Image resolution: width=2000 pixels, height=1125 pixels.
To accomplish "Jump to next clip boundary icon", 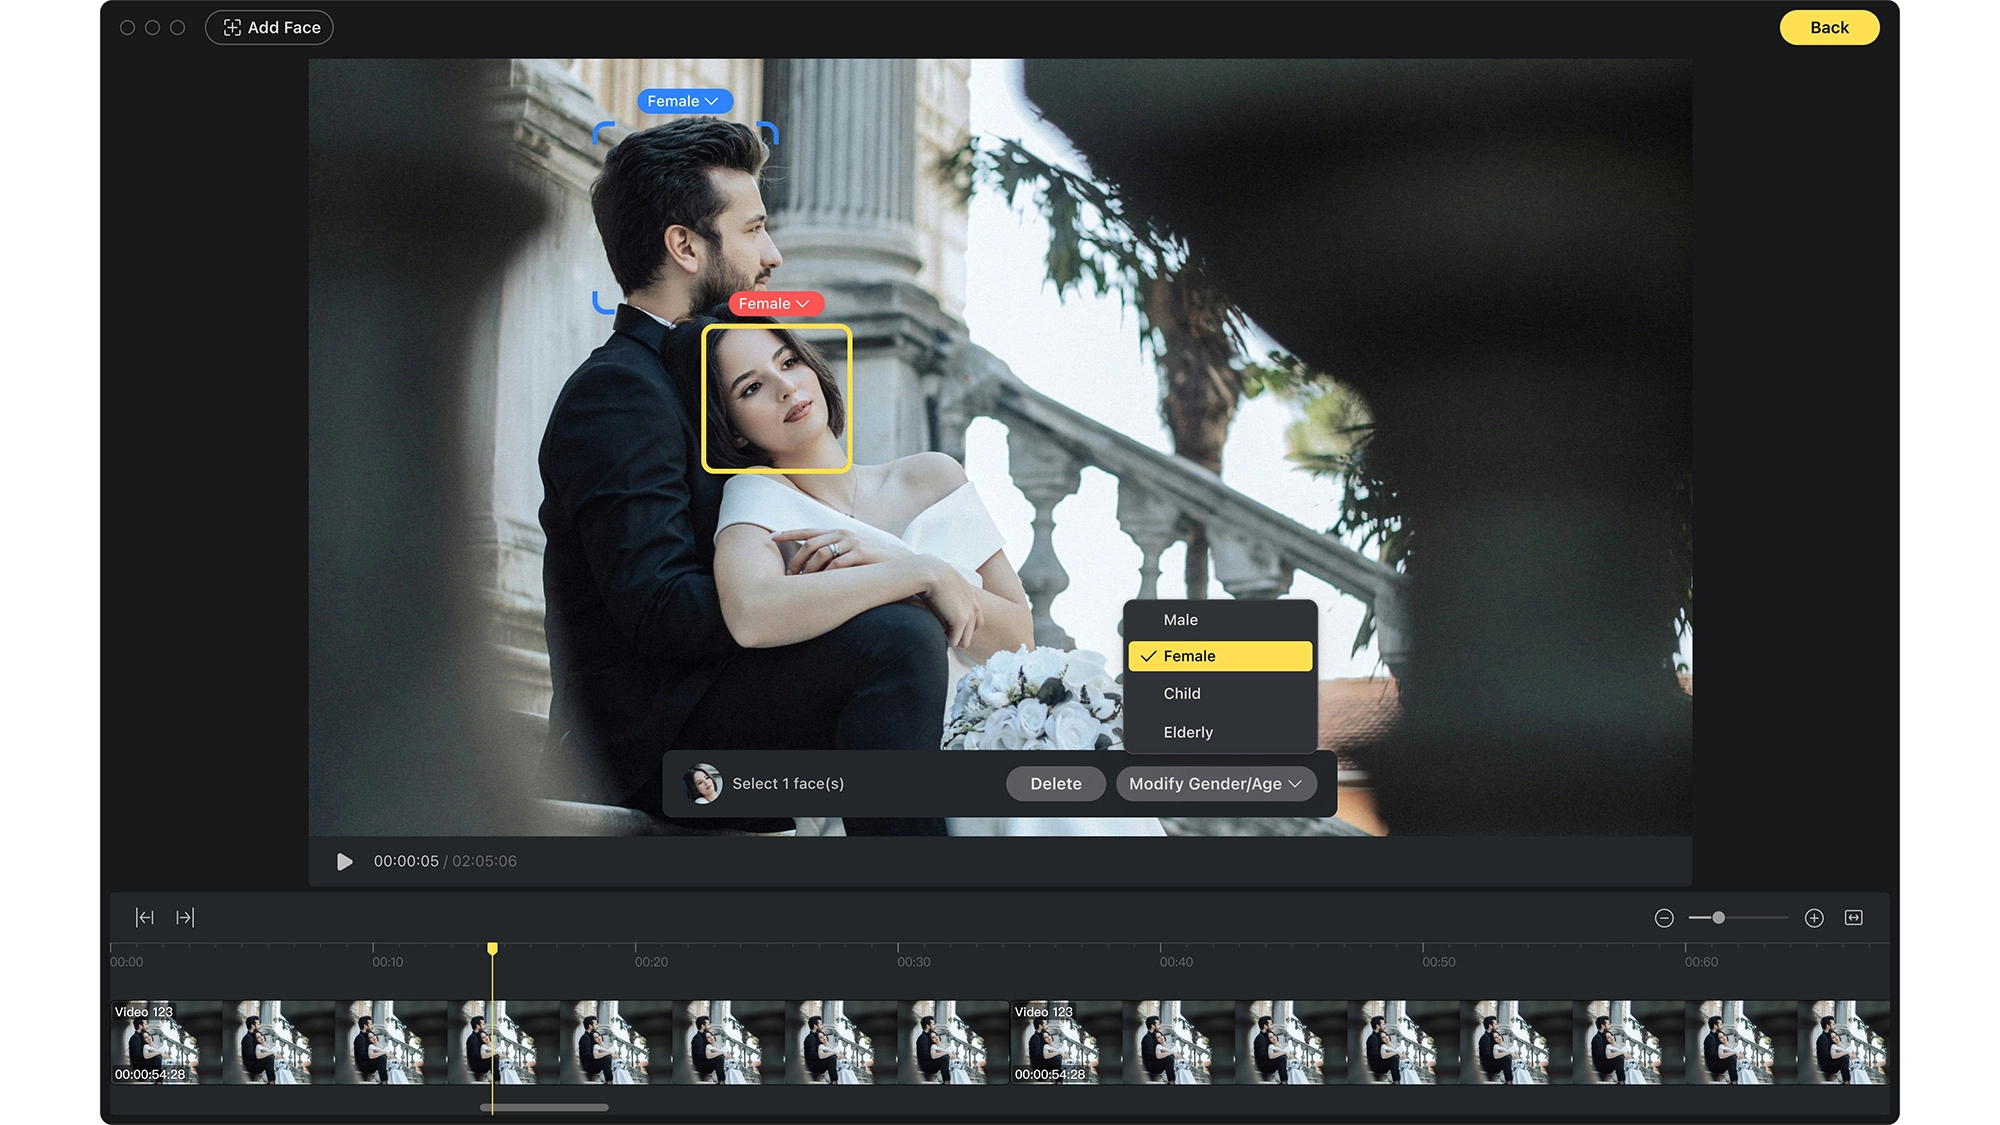I will (185, 917).
